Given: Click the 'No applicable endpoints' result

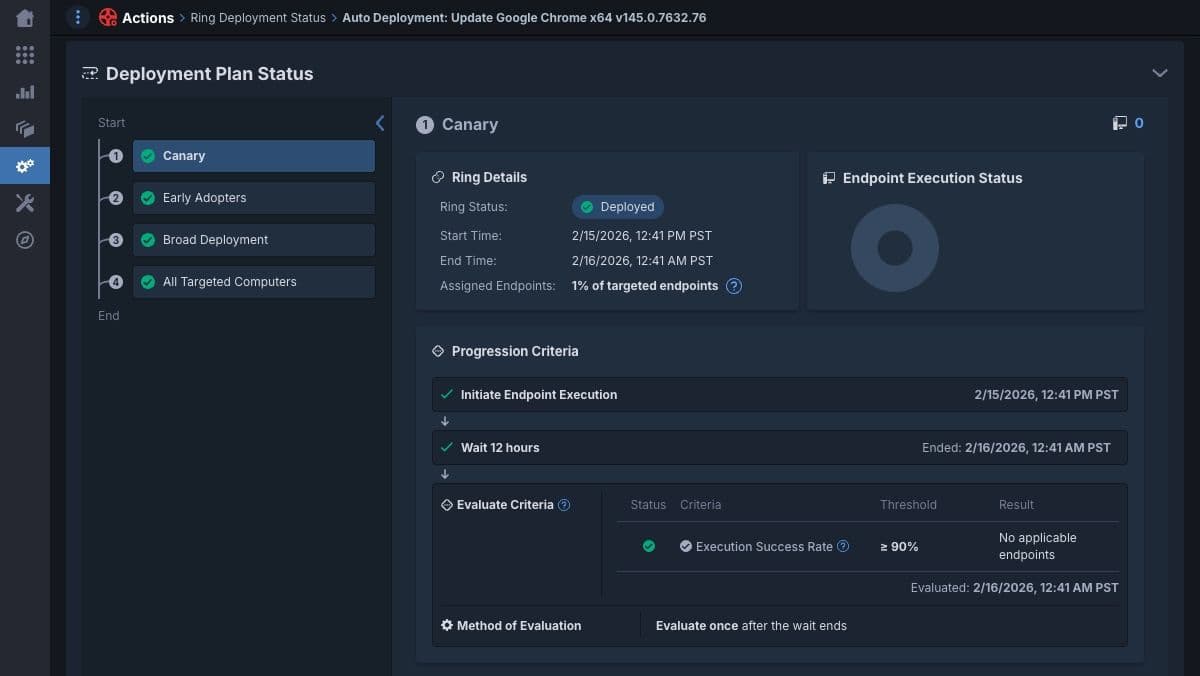Looking at the screenshot, I should coord(1038,546).
